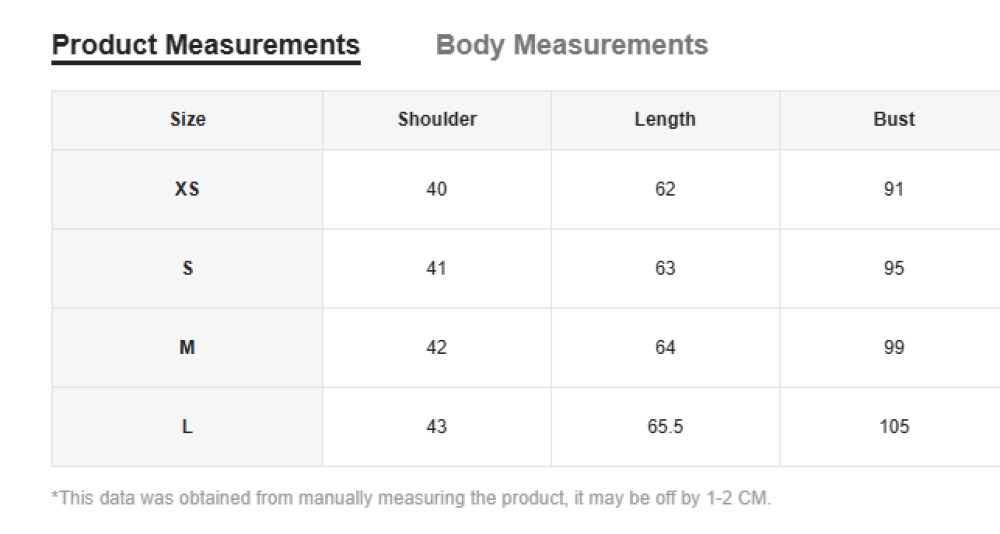
Task: Click the Size column header
Action: 188,119
